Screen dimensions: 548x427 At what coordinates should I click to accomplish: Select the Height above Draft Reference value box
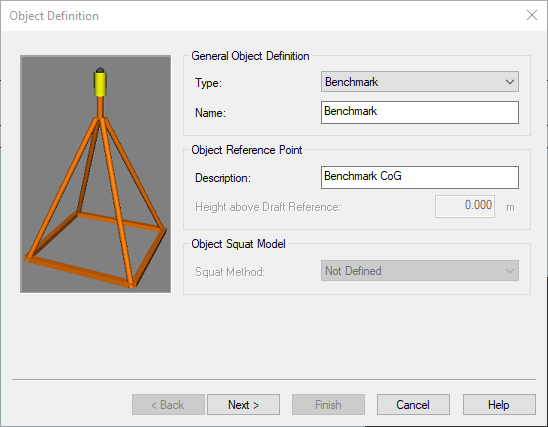tap(465, 206)
